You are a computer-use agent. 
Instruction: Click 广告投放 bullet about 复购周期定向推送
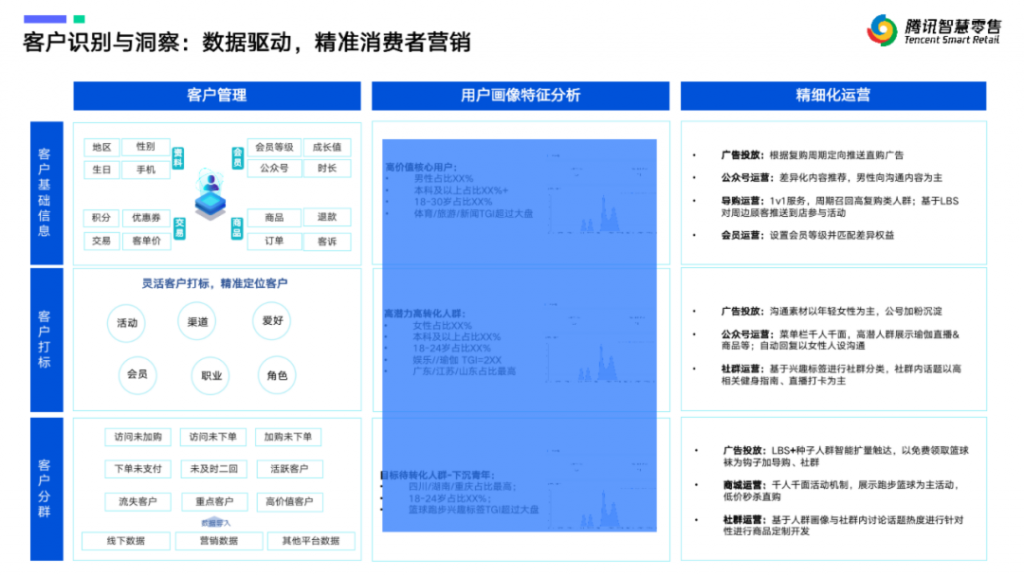click(812, 155)
